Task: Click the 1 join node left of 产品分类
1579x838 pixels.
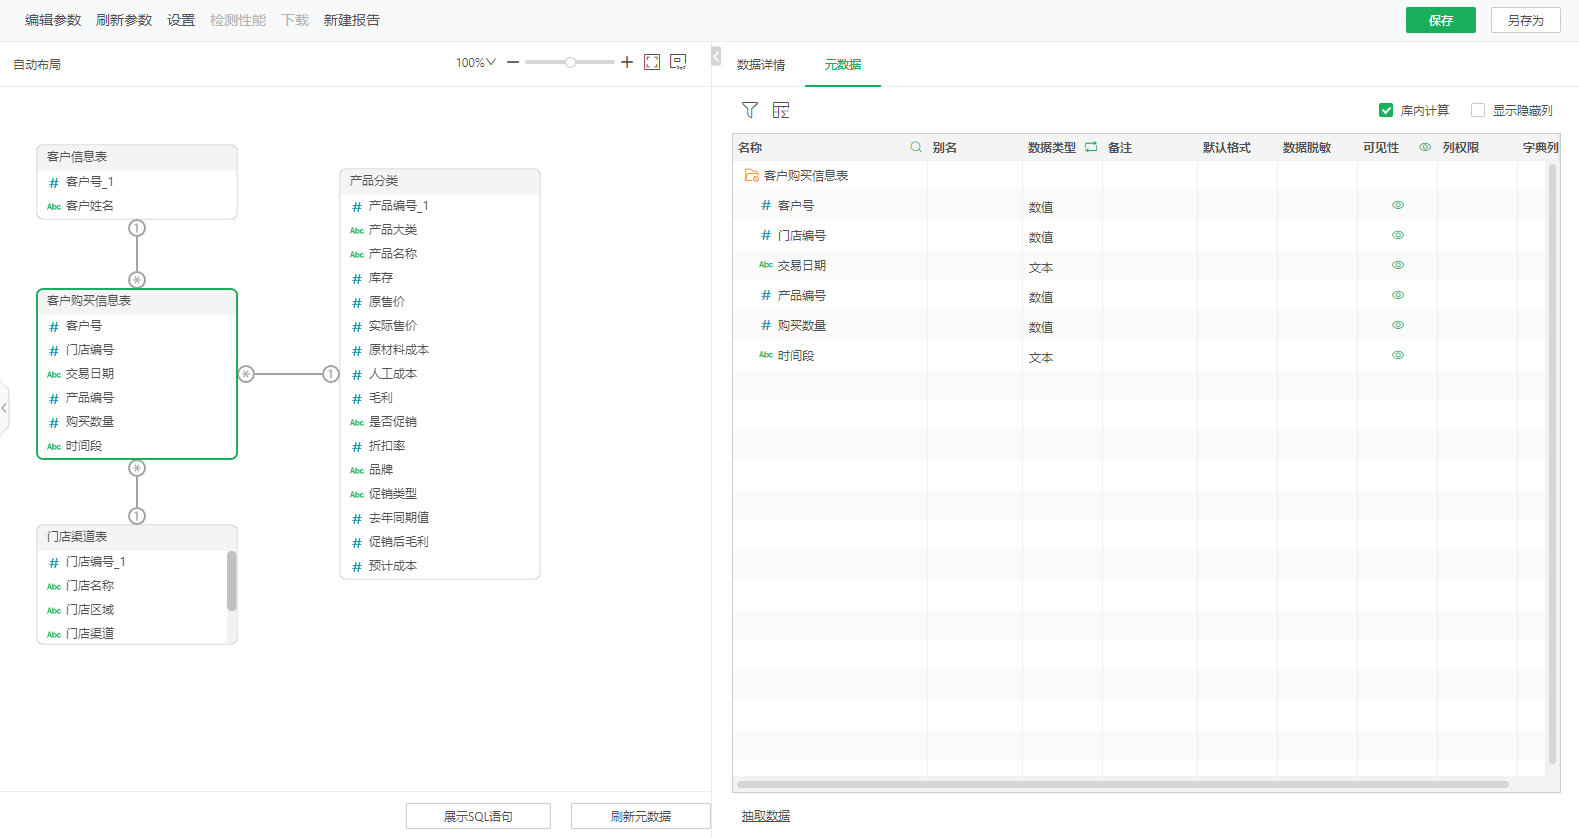Action: pos(331,374)
